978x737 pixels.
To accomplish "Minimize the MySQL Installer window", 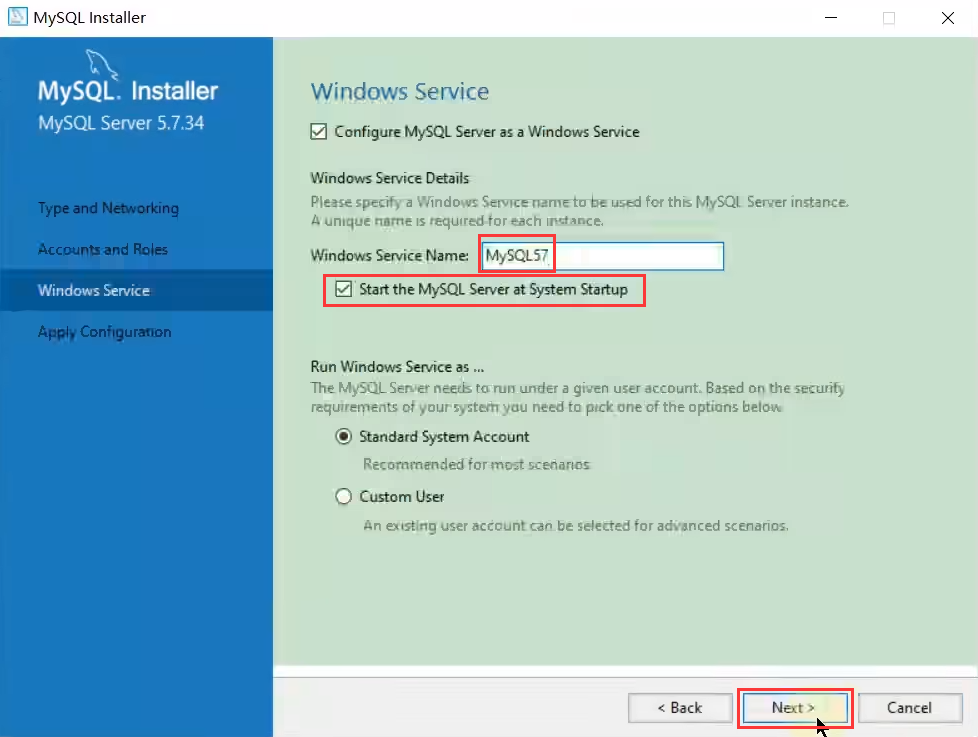I will point(831,17).
